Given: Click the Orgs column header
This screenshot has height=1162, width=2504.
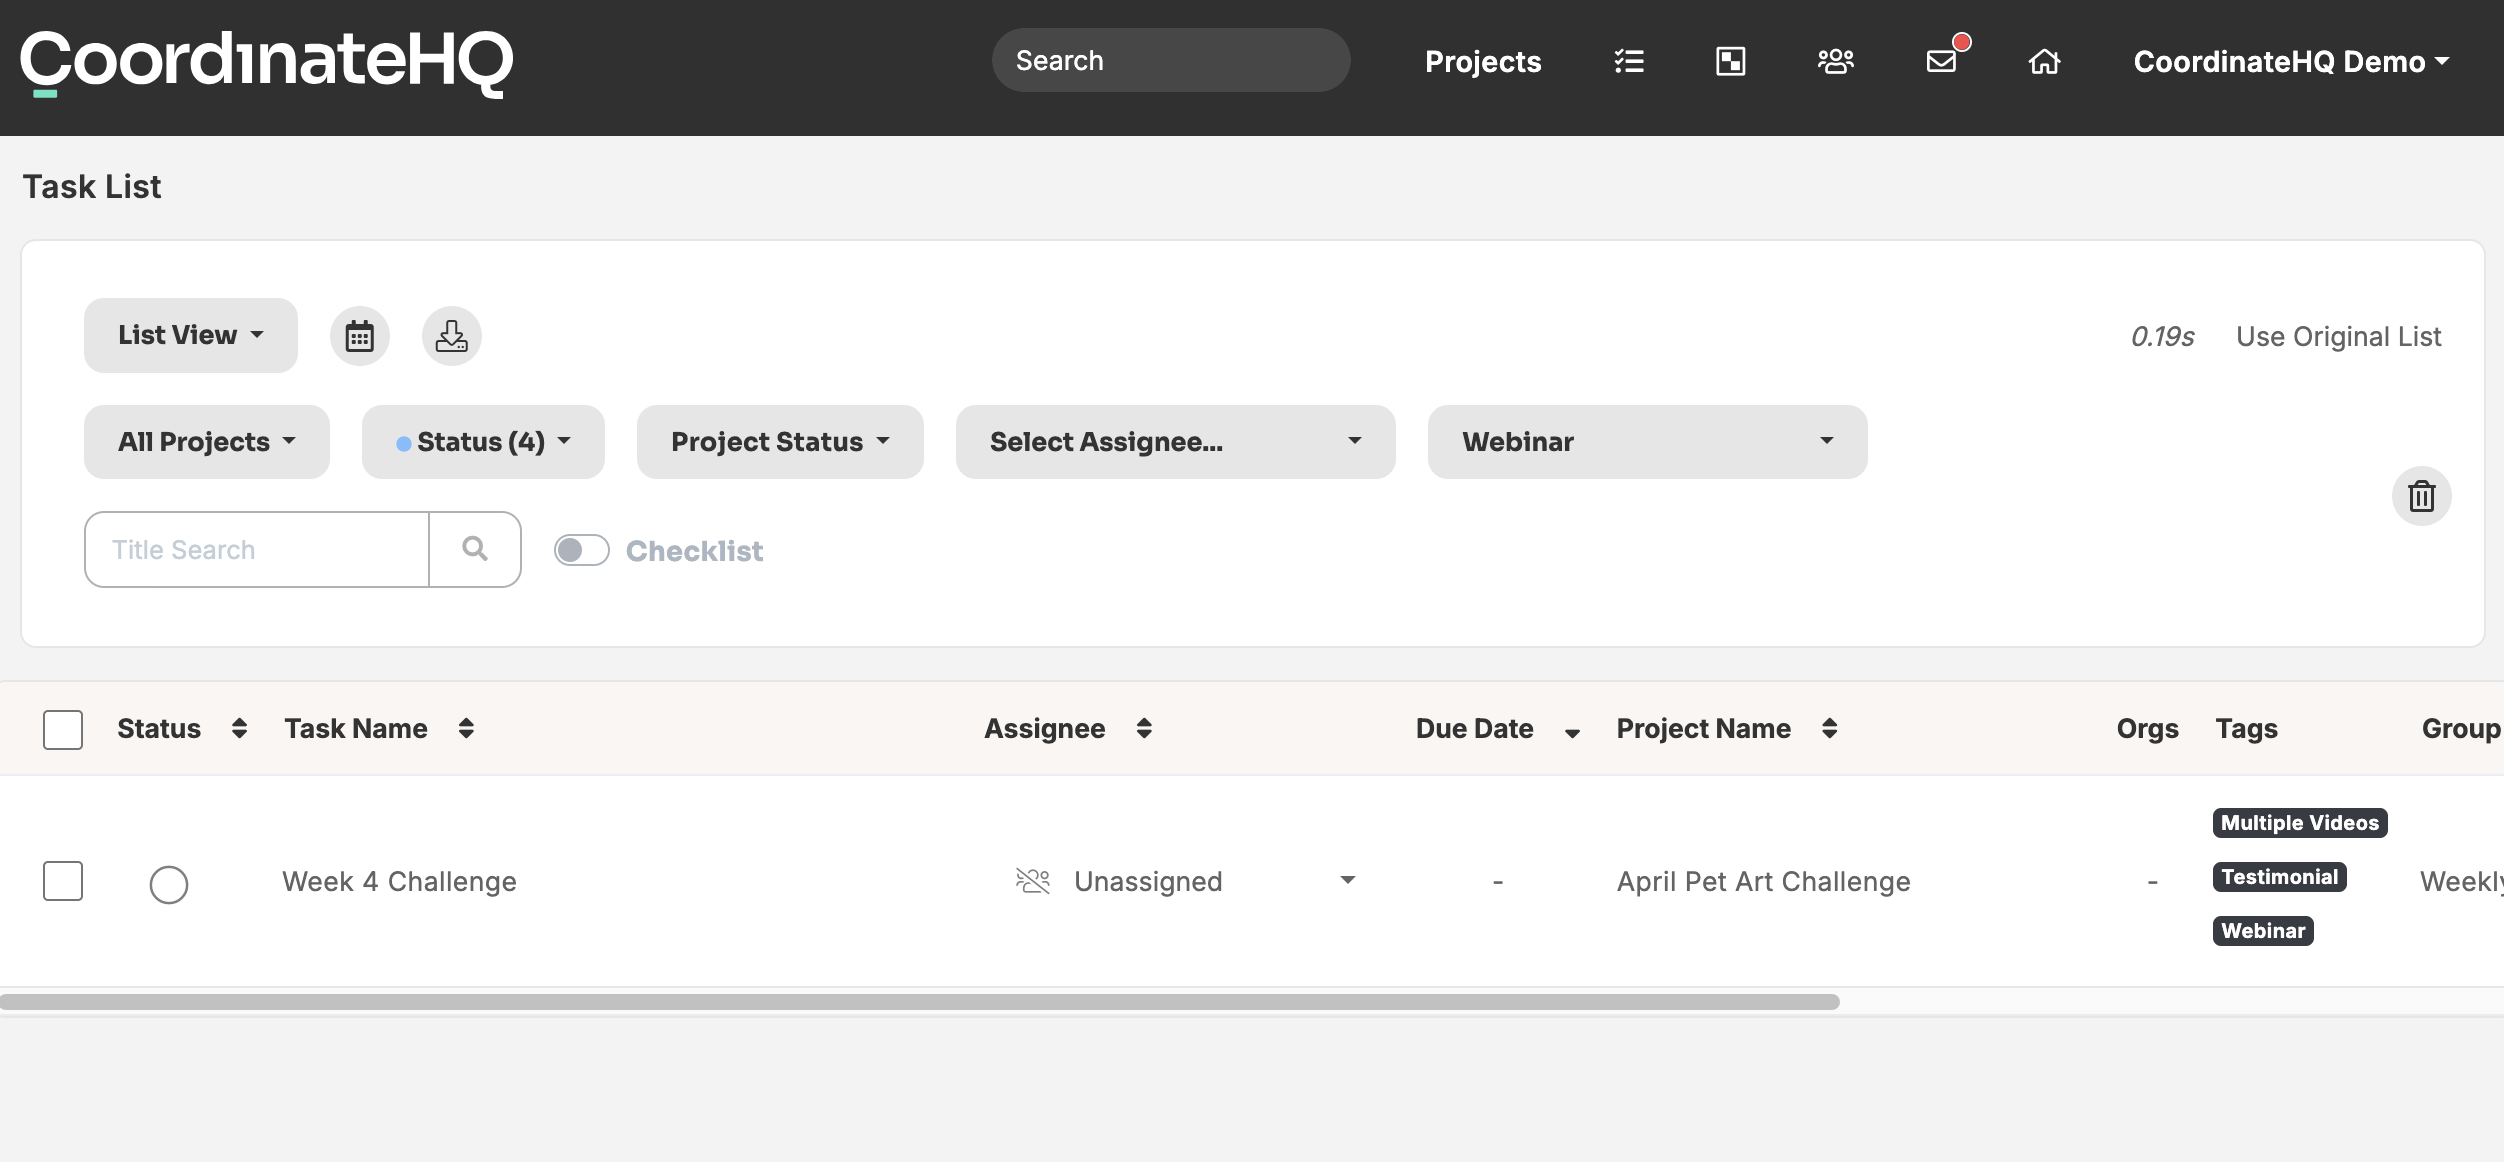Looking at the screenshot, I should coord(2147,729).
